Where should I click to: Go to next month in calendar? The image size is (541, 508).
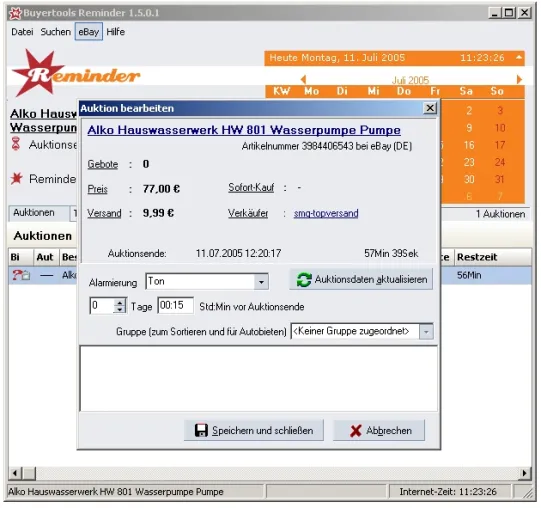pyautogui.click(x=519, y=80)
